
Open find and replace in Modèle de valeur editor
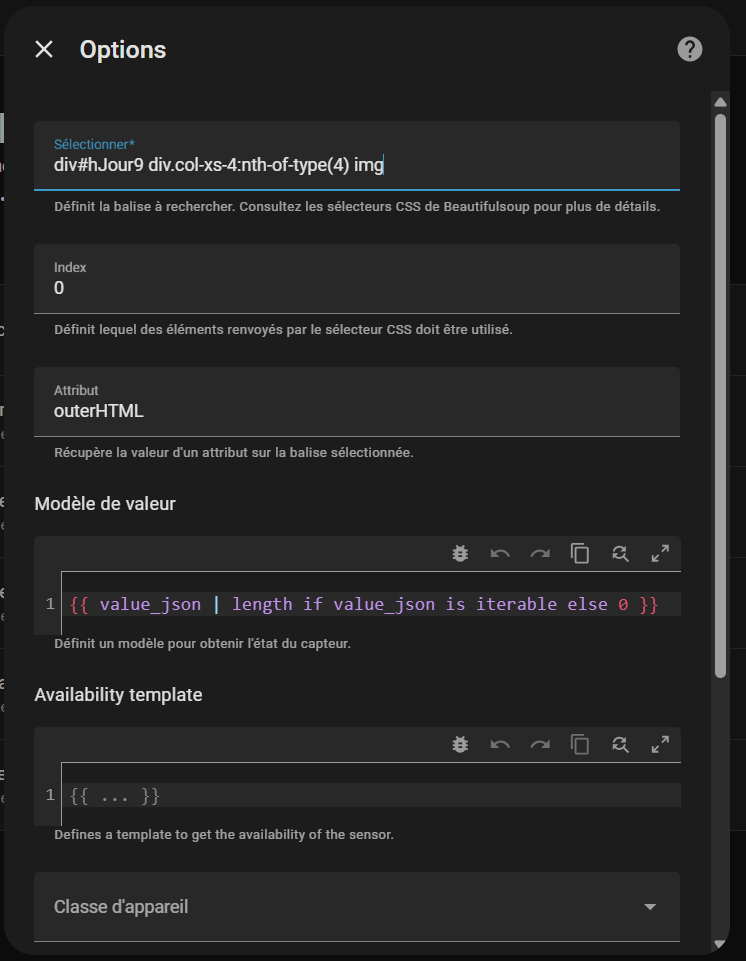620,553
